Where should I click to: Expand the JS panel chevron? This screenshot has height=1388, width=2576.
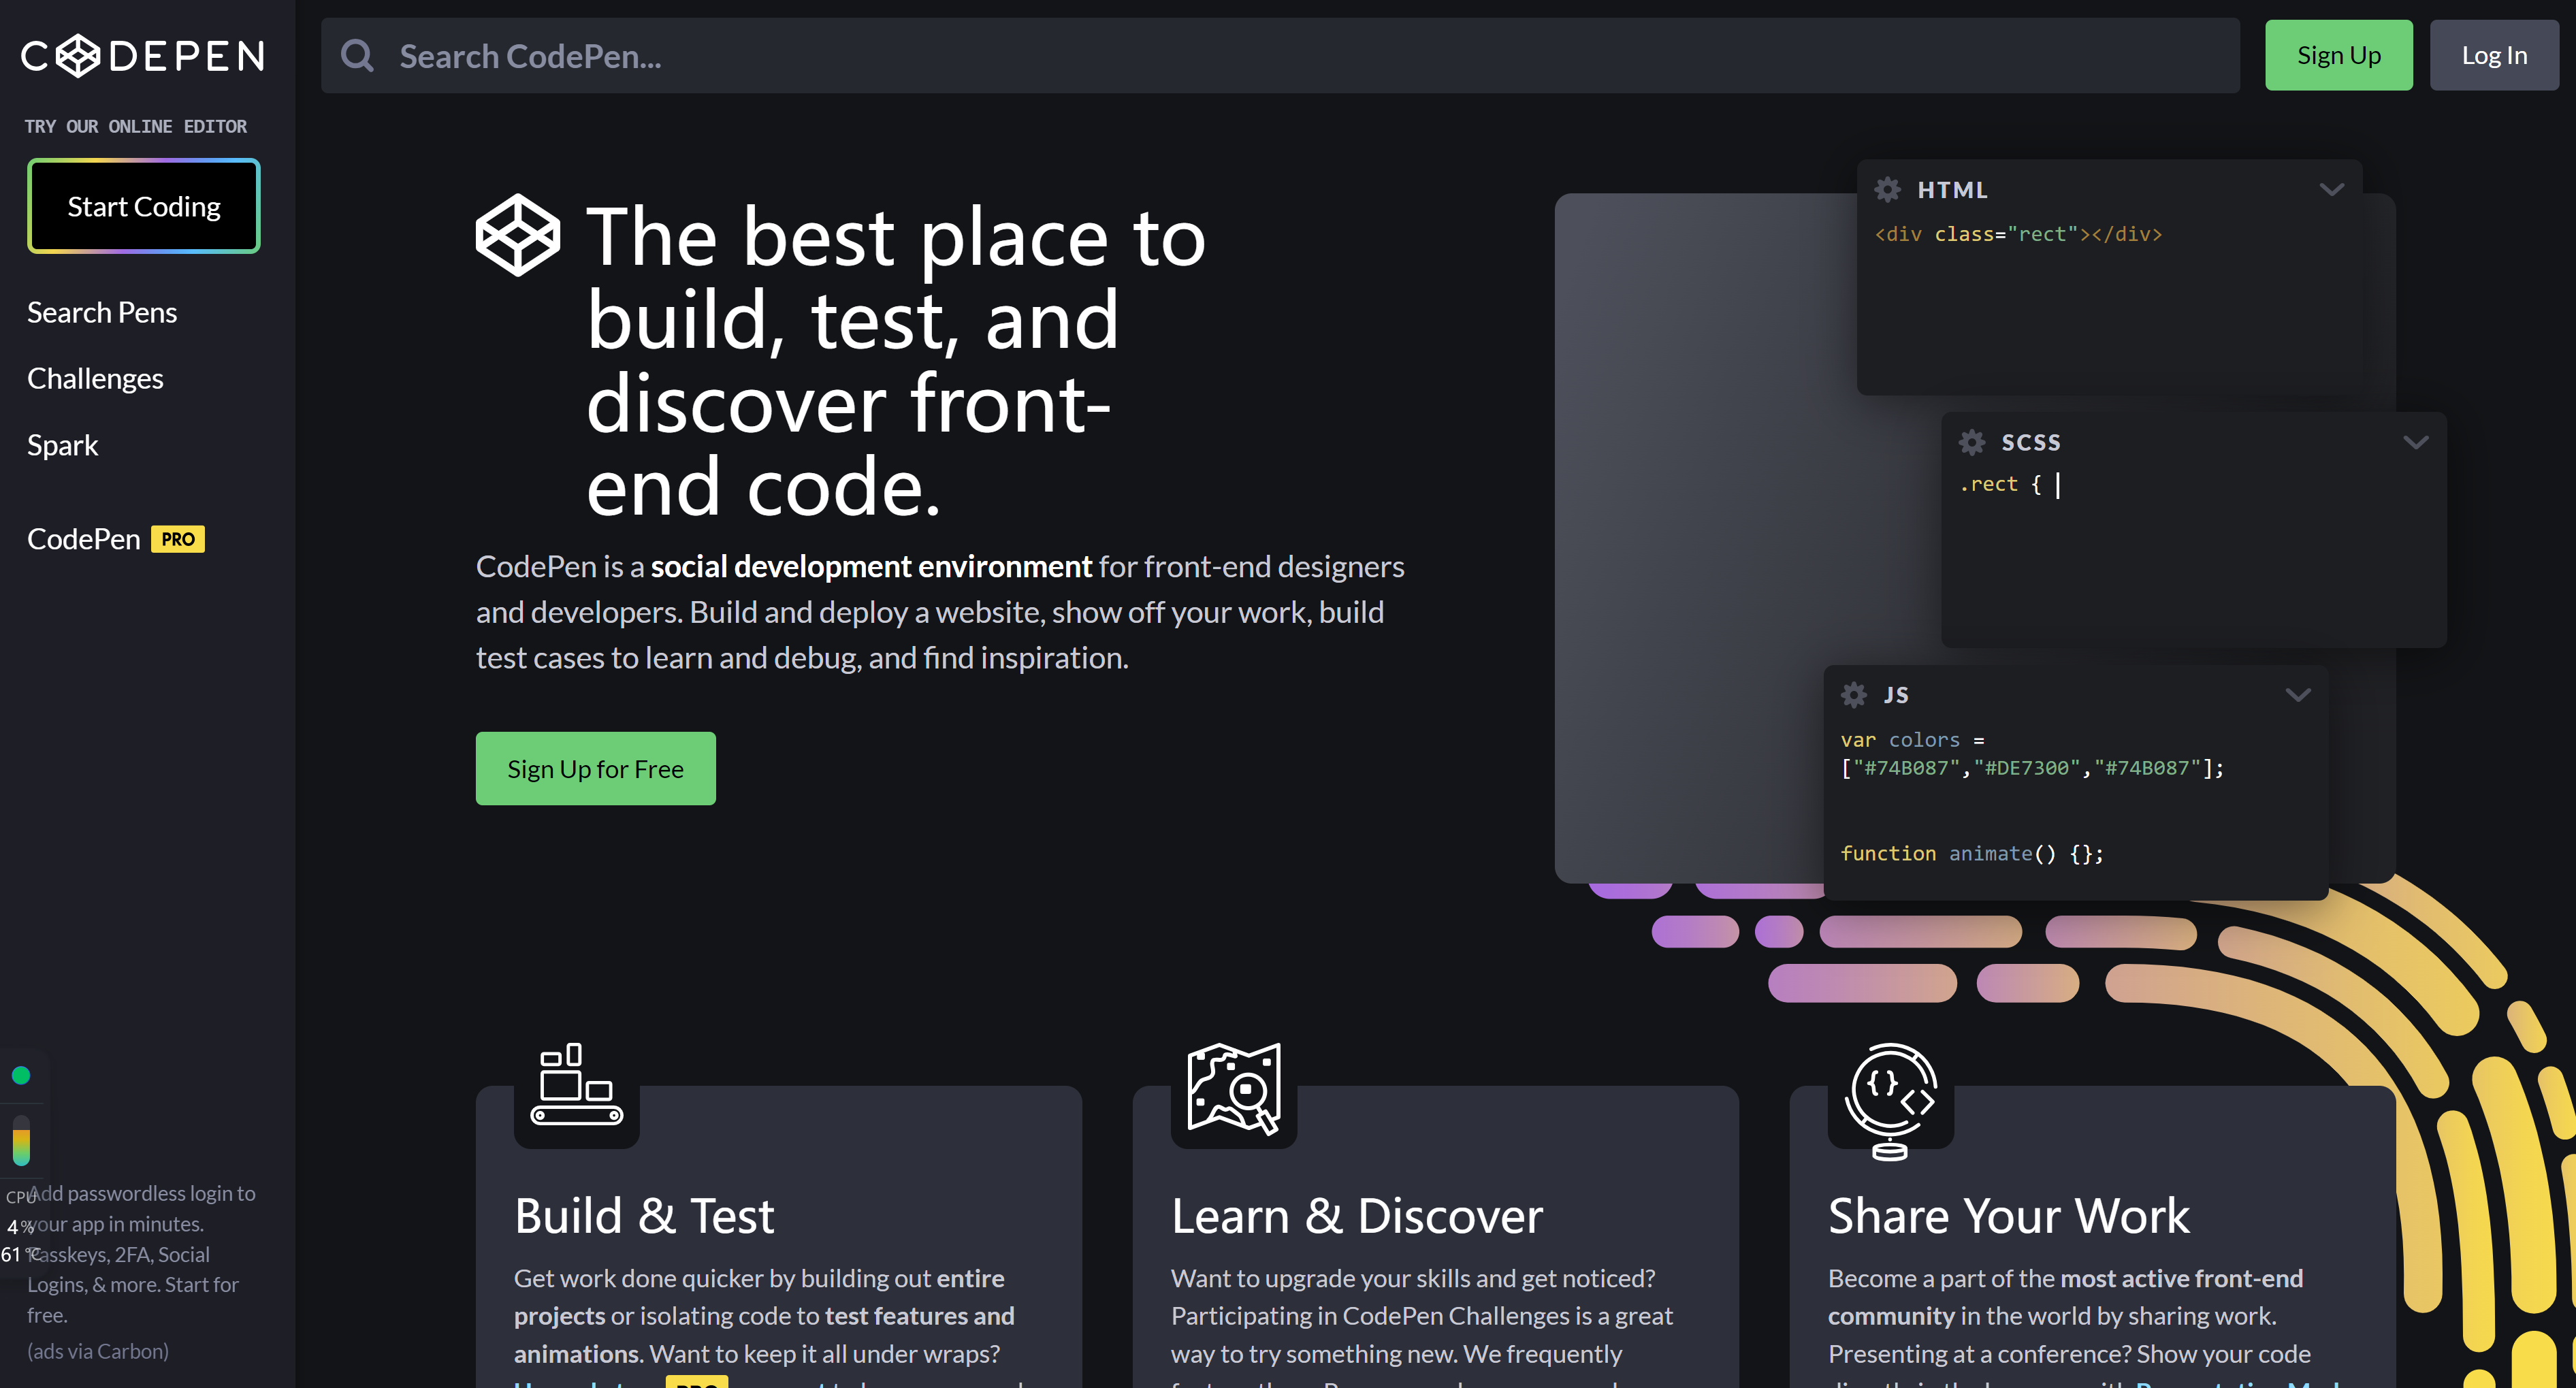(x=2297, y=695)
